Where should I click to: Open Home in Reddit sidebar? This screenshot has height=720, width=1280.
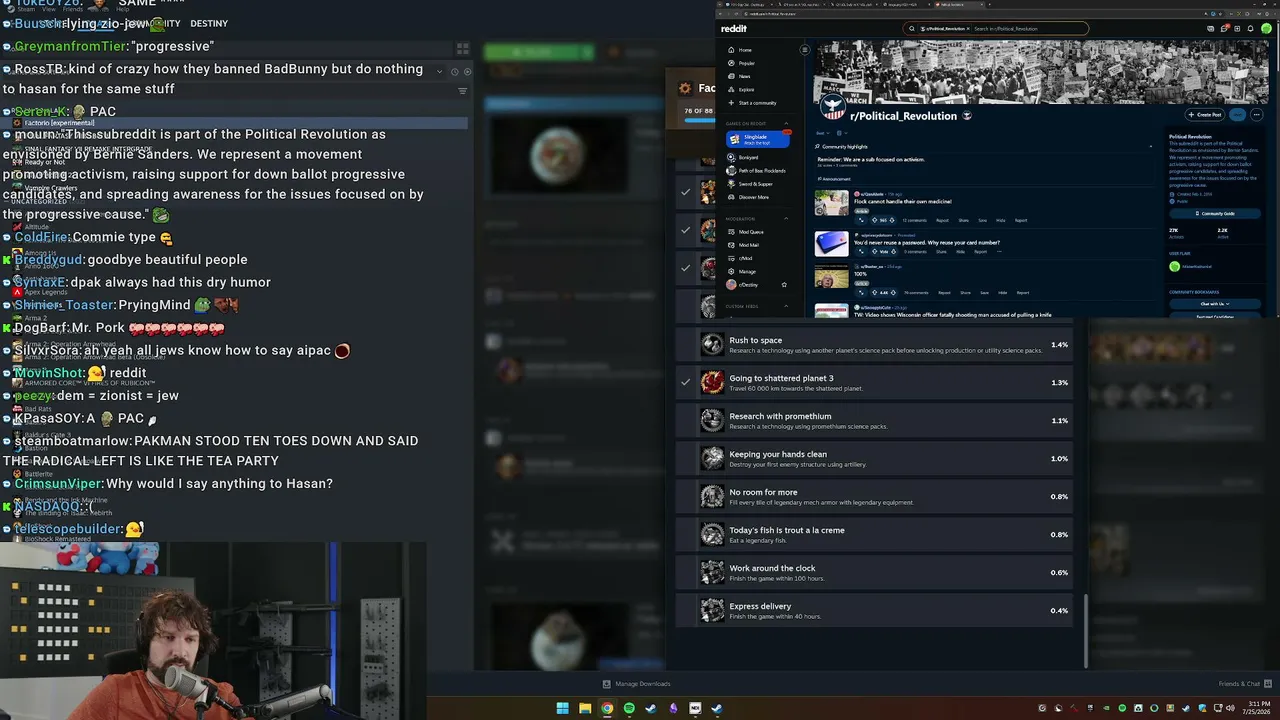point(745,50)
